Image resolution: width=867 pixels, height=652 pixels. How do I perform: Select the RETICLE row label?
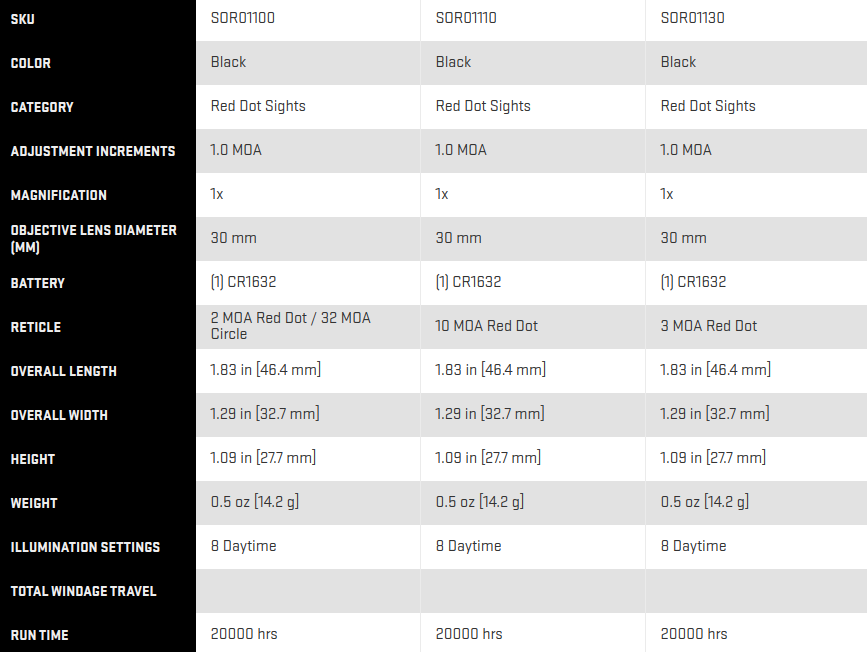tap(36, 327)
